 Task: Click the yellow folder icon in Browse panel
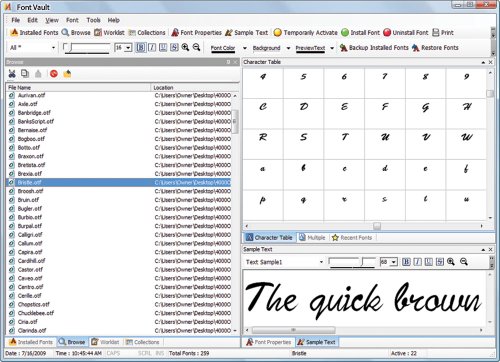point(67,74)
